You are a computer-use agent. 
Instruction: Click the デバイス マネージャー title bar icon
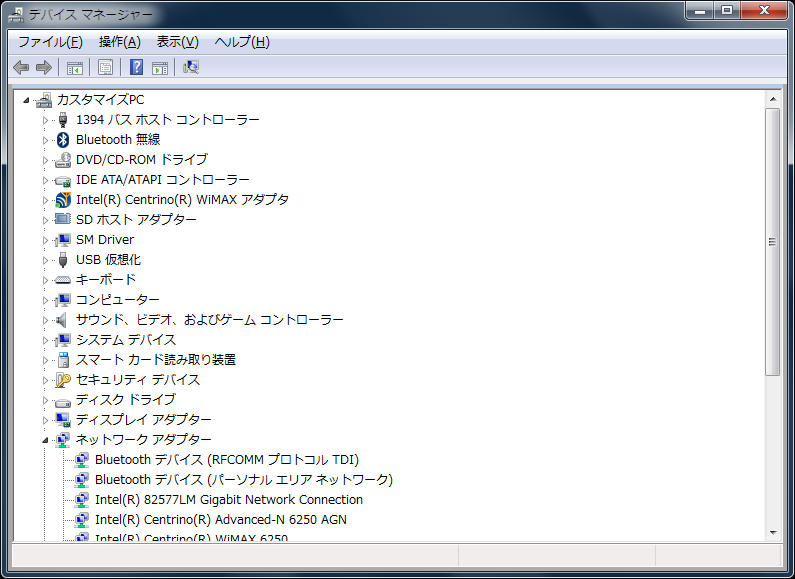tap(16, 15)
